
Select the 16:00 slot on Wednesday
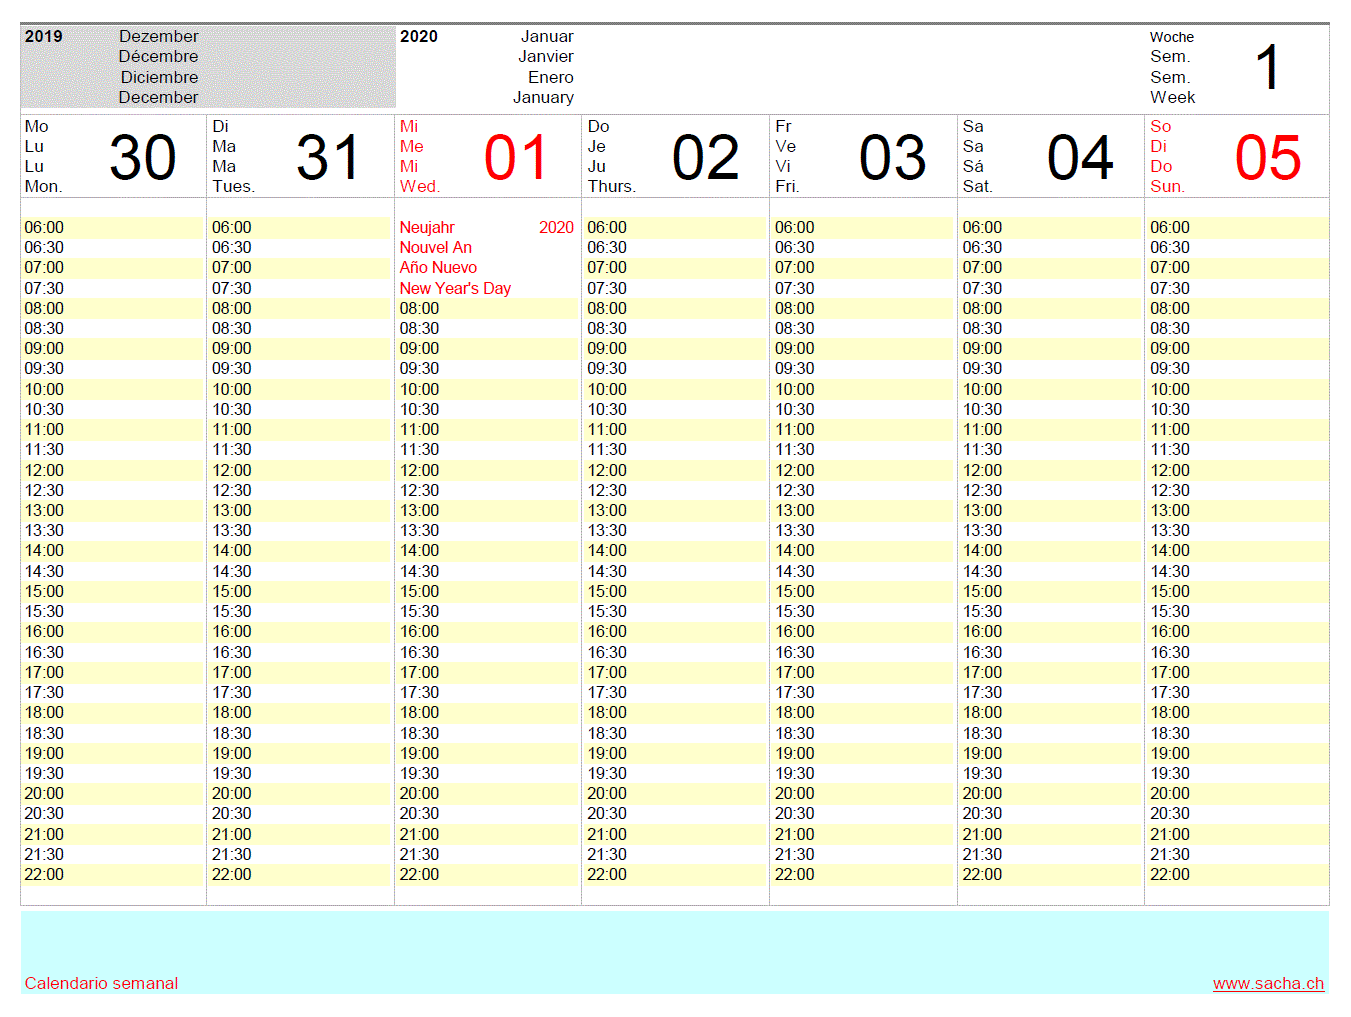pyautogui.click(x=488, y=632)
